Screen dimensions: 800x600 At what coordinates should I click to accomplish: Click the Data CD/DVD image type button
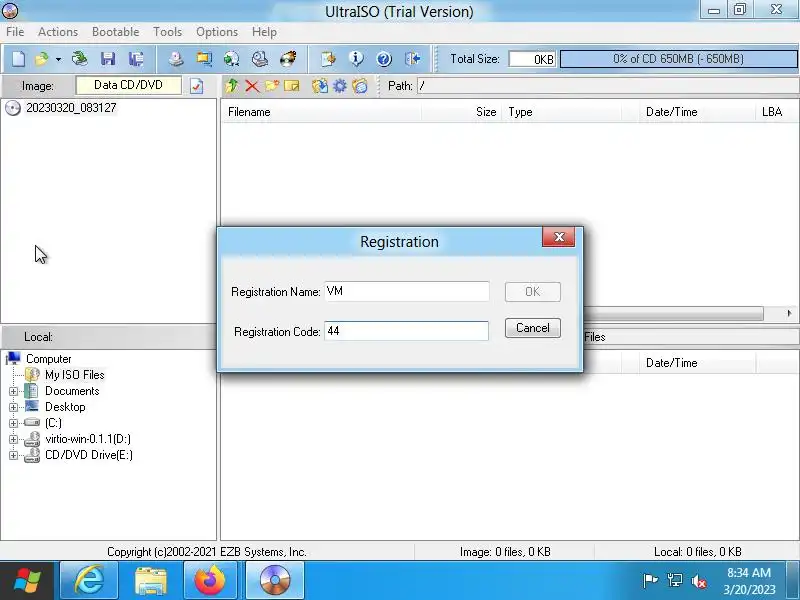click(x=128, y=85)
